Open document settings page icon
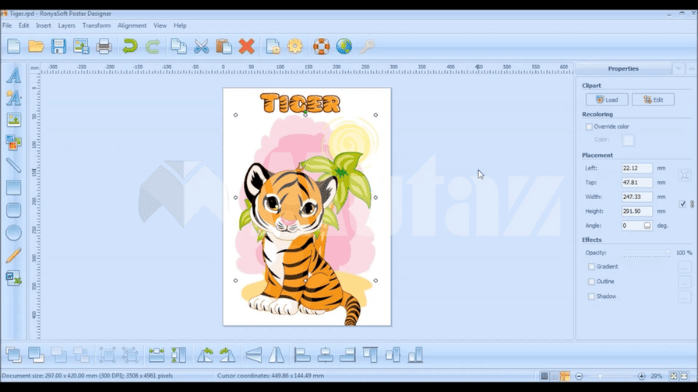698x392 pixels. click(272, 46)
